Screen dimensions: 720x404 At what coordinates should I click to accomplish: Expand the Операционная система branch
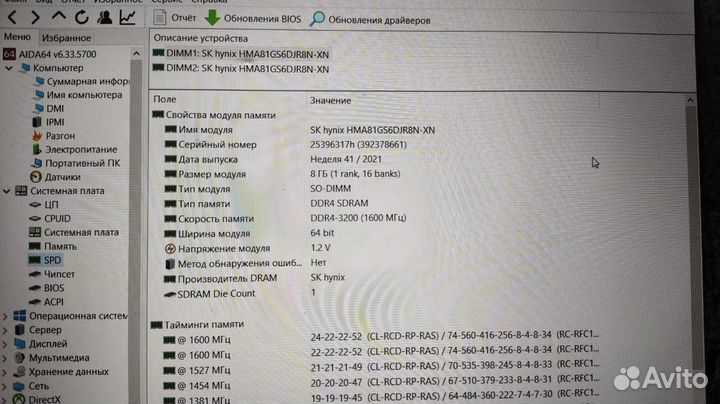(x=5, y=316)
